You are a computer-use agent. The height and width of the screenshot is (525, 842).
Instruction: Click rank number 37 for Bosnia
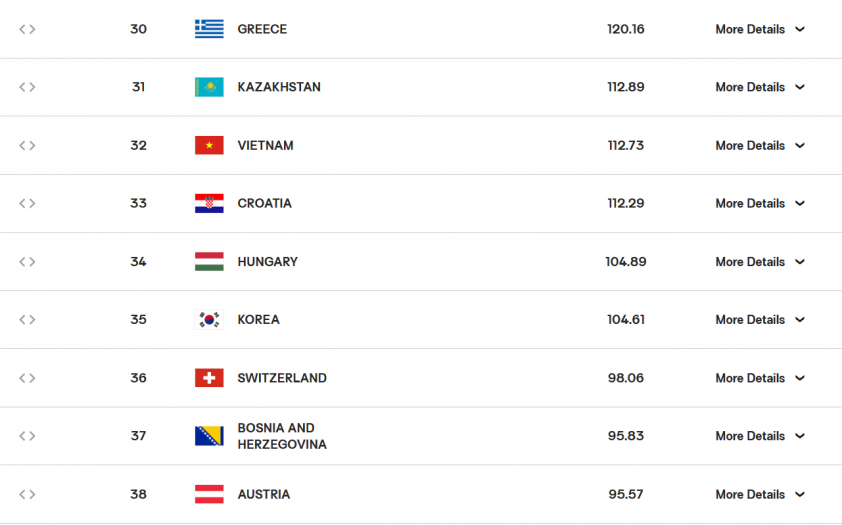(139, 436)
